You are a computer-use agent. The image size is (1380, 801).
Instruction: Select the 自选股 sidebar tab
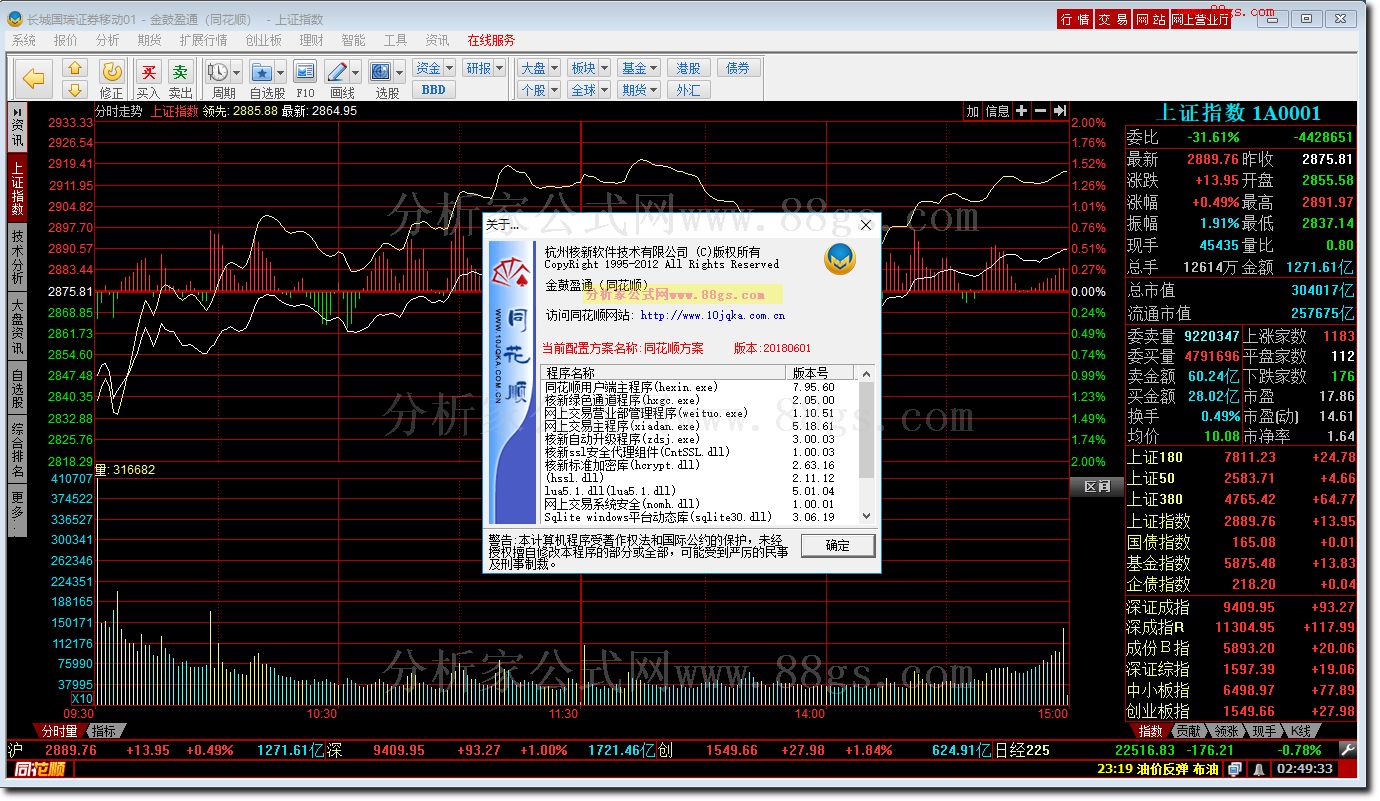point(17,388)
